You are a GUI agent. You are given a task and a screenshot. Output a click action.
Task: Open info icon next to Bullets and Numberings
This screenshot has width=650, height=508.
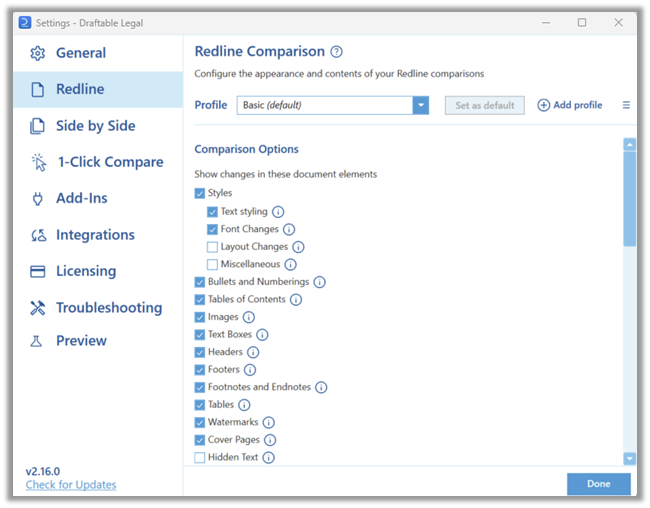tap(319, 282)
